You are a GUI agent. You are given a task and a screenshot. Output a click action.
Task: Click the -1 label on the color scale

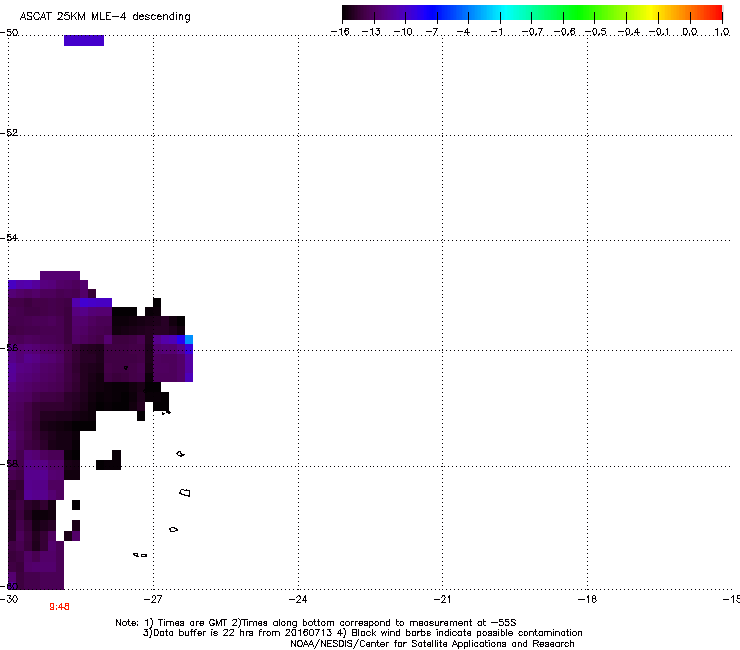coord(496,32)
